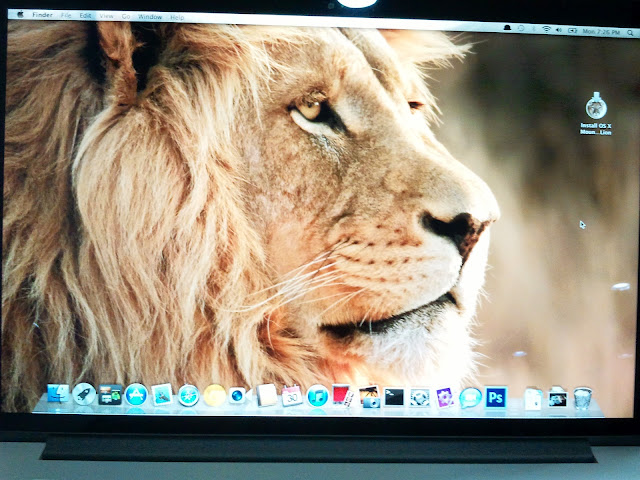Open the File menu
The image size is (640, 480).
pos(66,15)
